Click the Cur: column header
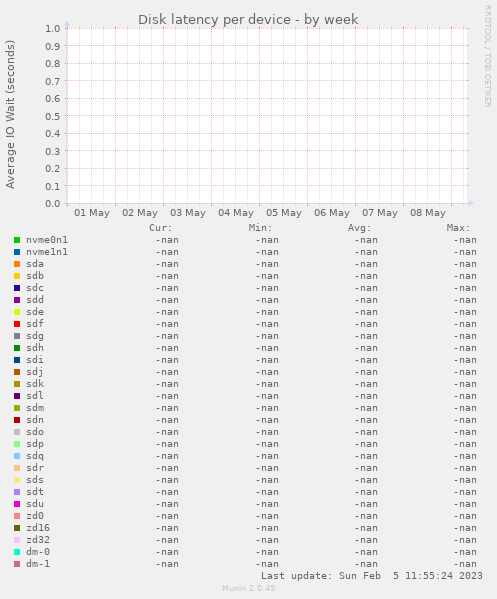The image size is (497, 599). tap(160, 228)
